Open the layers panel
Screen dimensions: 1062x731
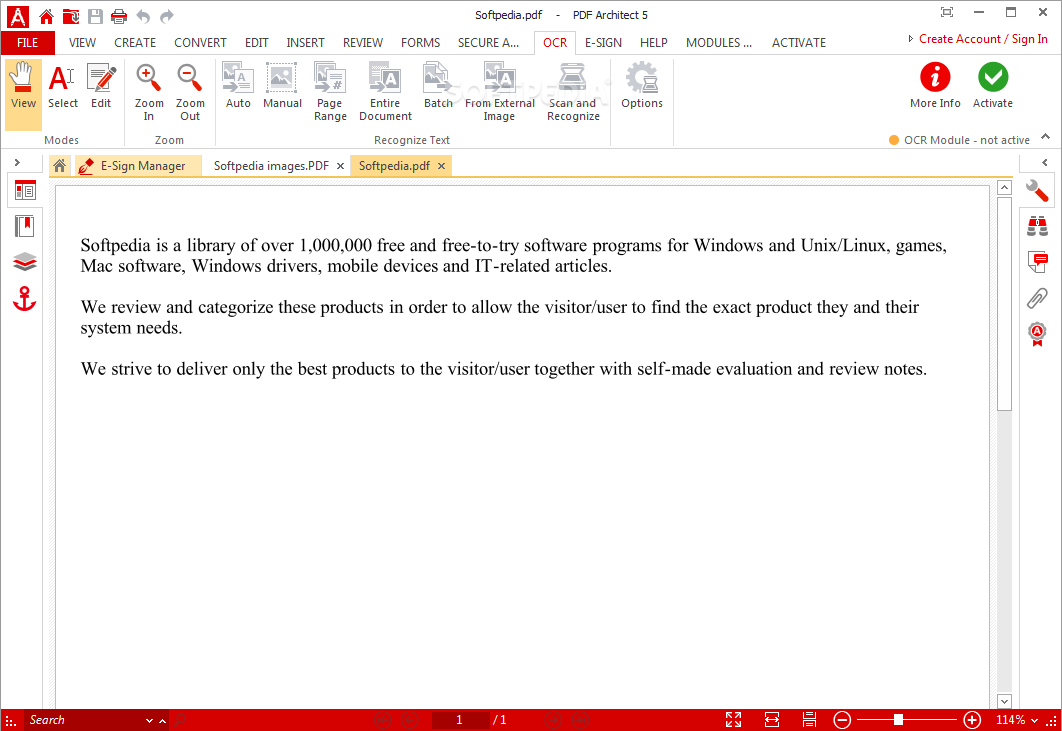pos(24,262)
